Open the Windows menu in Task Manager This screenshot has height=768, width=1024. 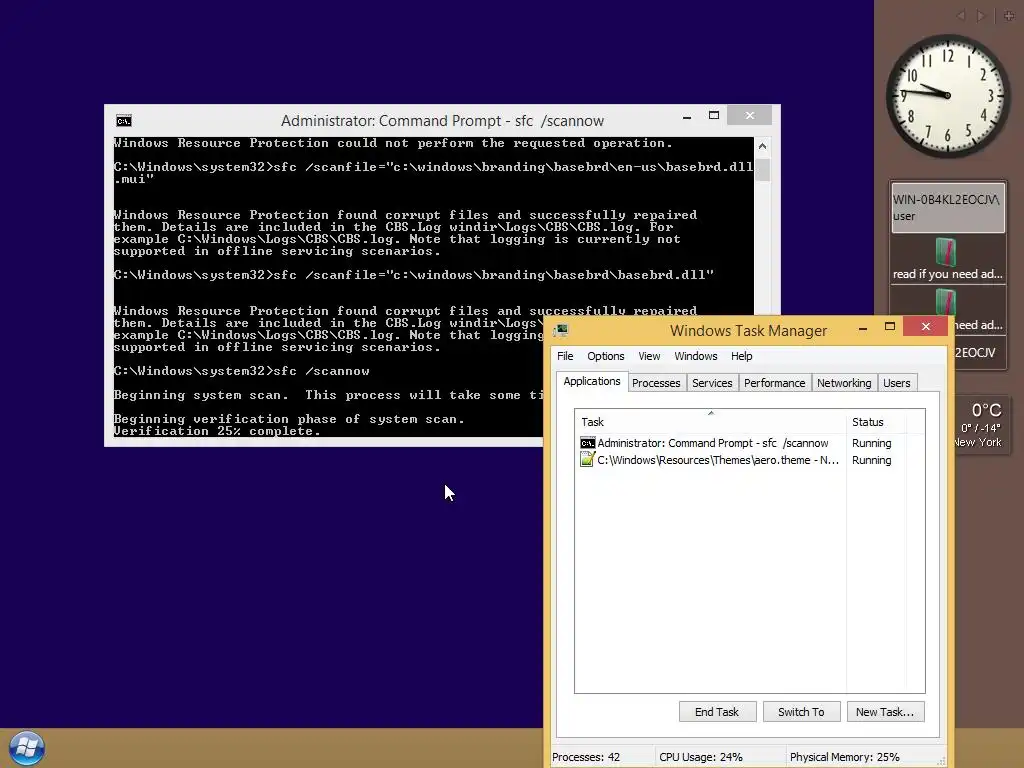click(x=696, y=356)
